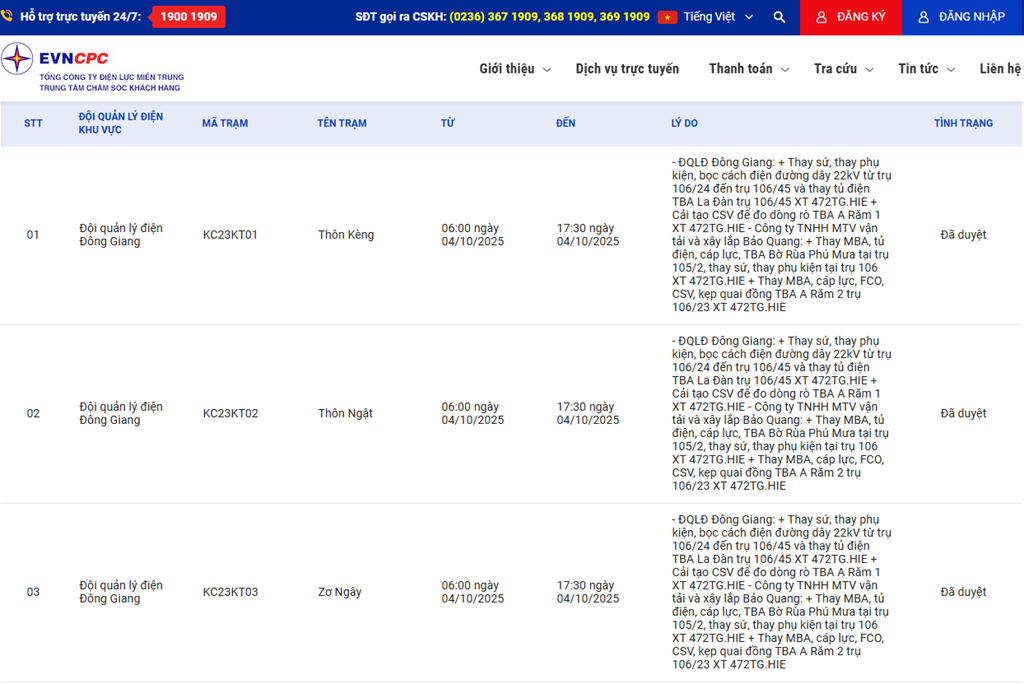Click the ĐĂNG KÝ button
Screen dimensions: 1024x684
(851, 17)
